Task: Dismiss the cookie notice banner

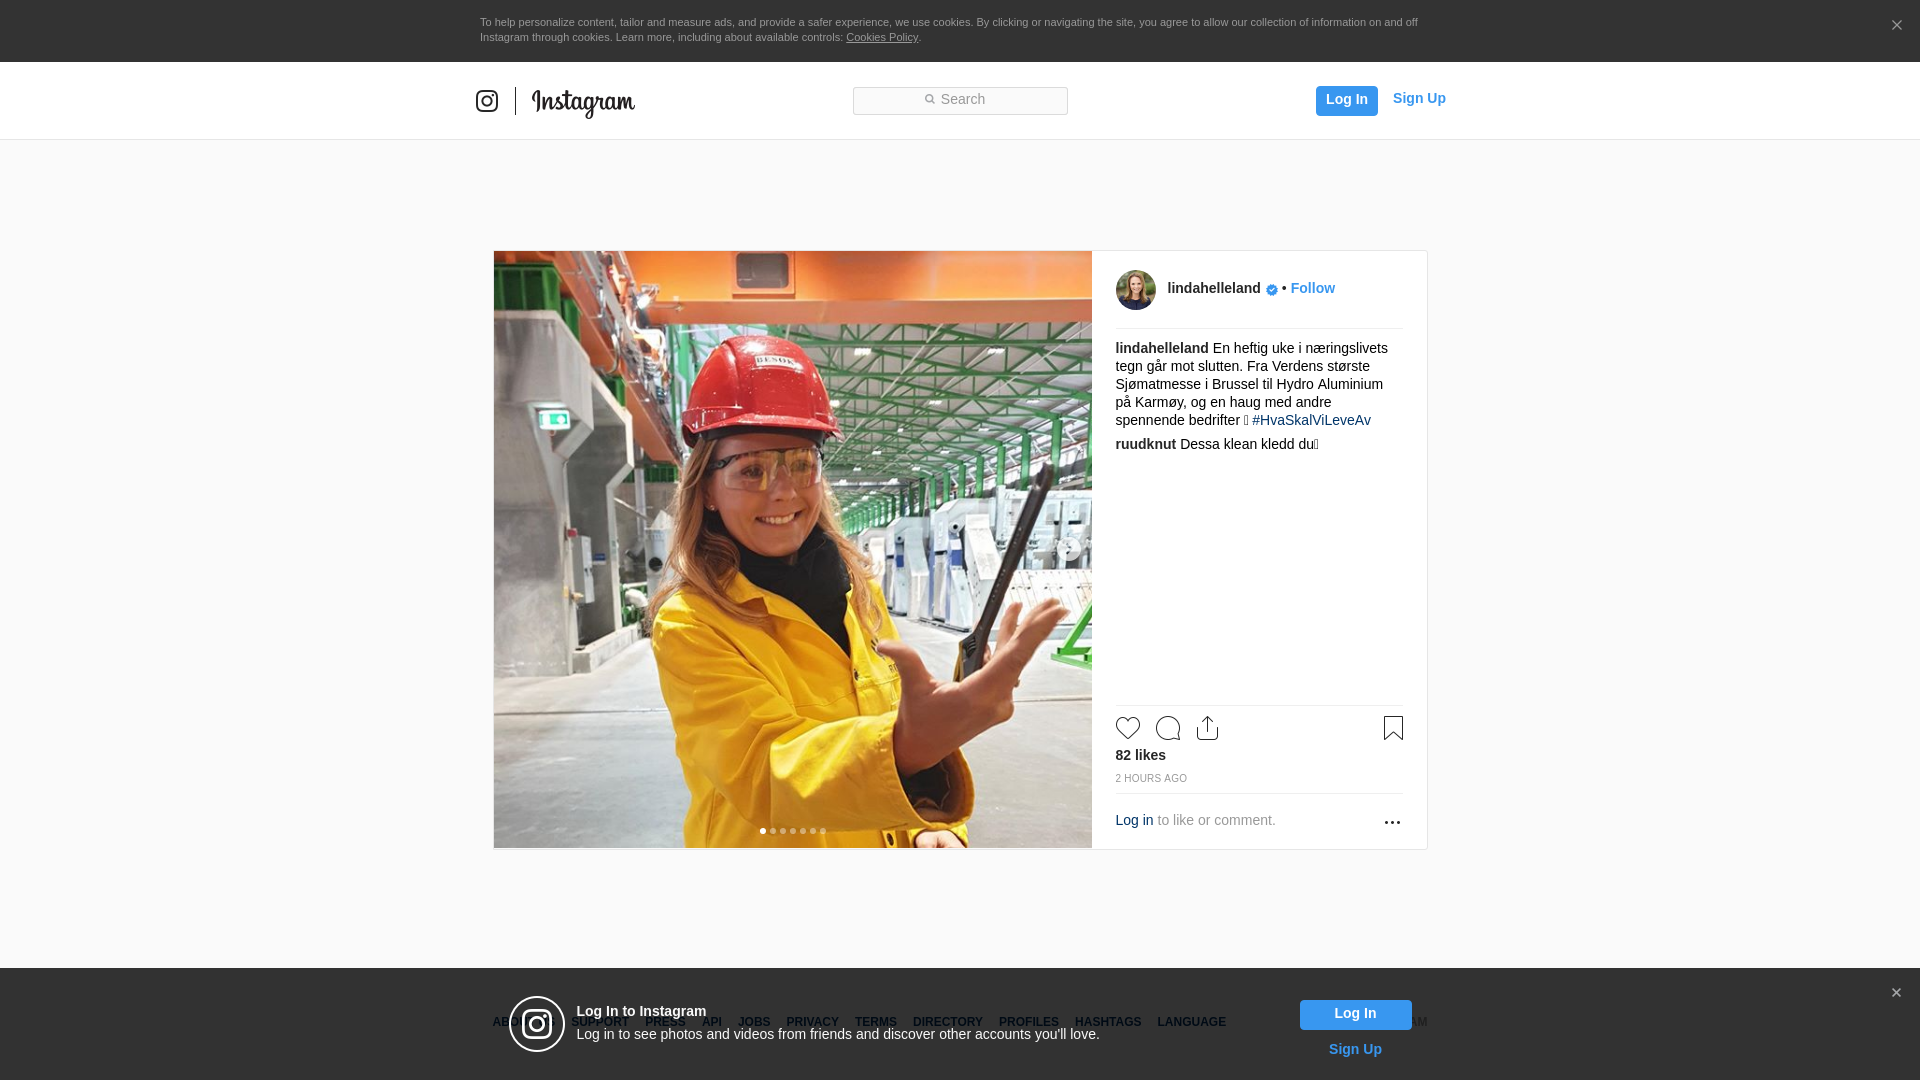Action: point(1896,26)
